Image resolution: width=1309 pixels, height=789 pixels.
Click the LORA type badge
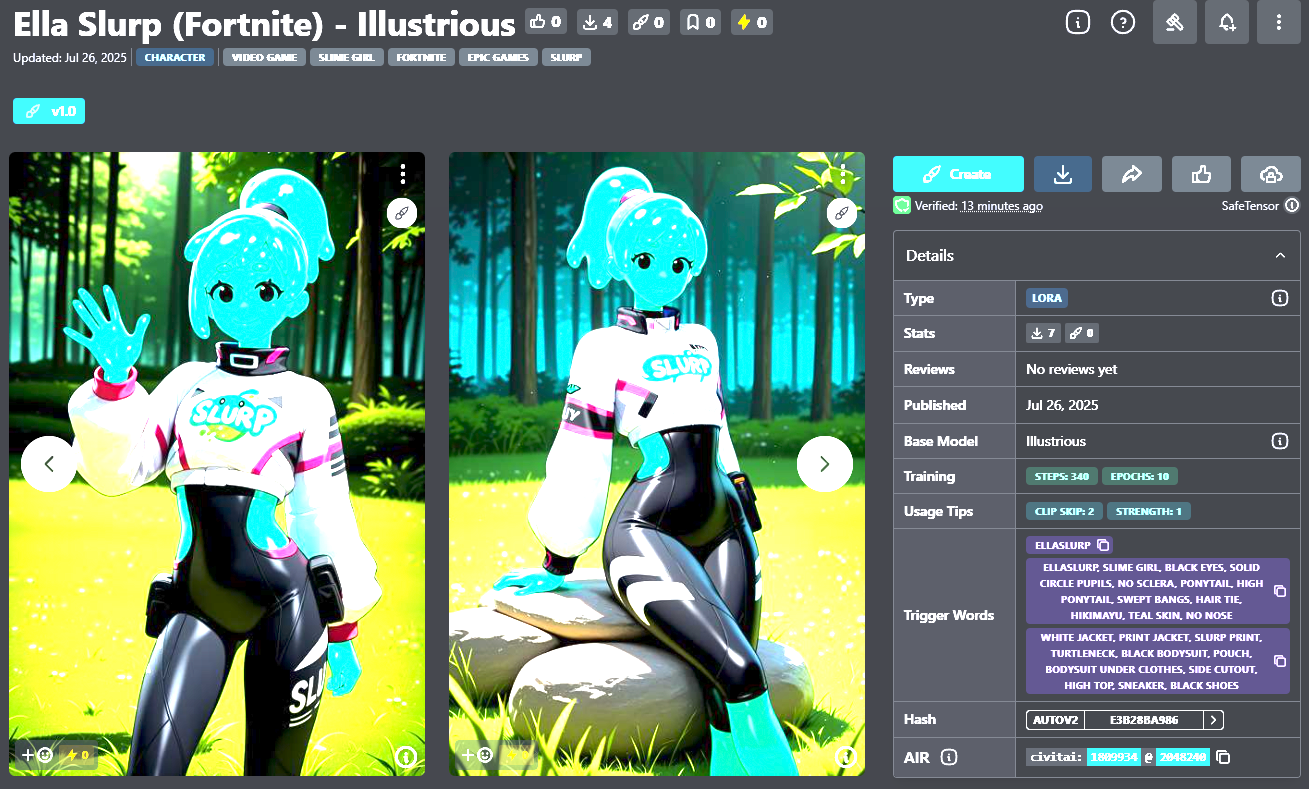(x=1047, y=298)
